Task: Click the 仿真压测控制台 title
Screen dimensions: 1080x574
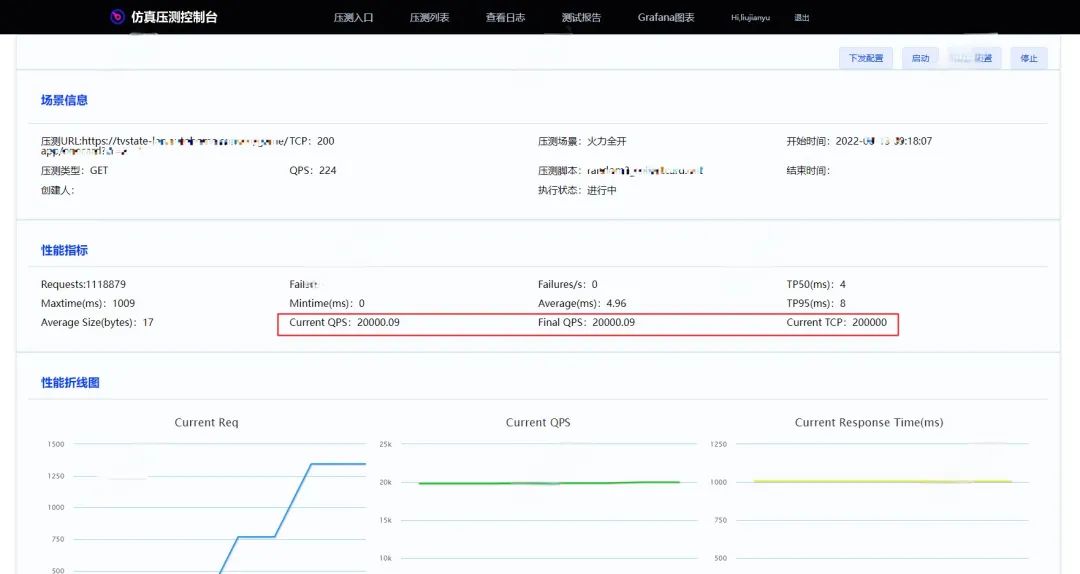Action: tap(174, 17)
